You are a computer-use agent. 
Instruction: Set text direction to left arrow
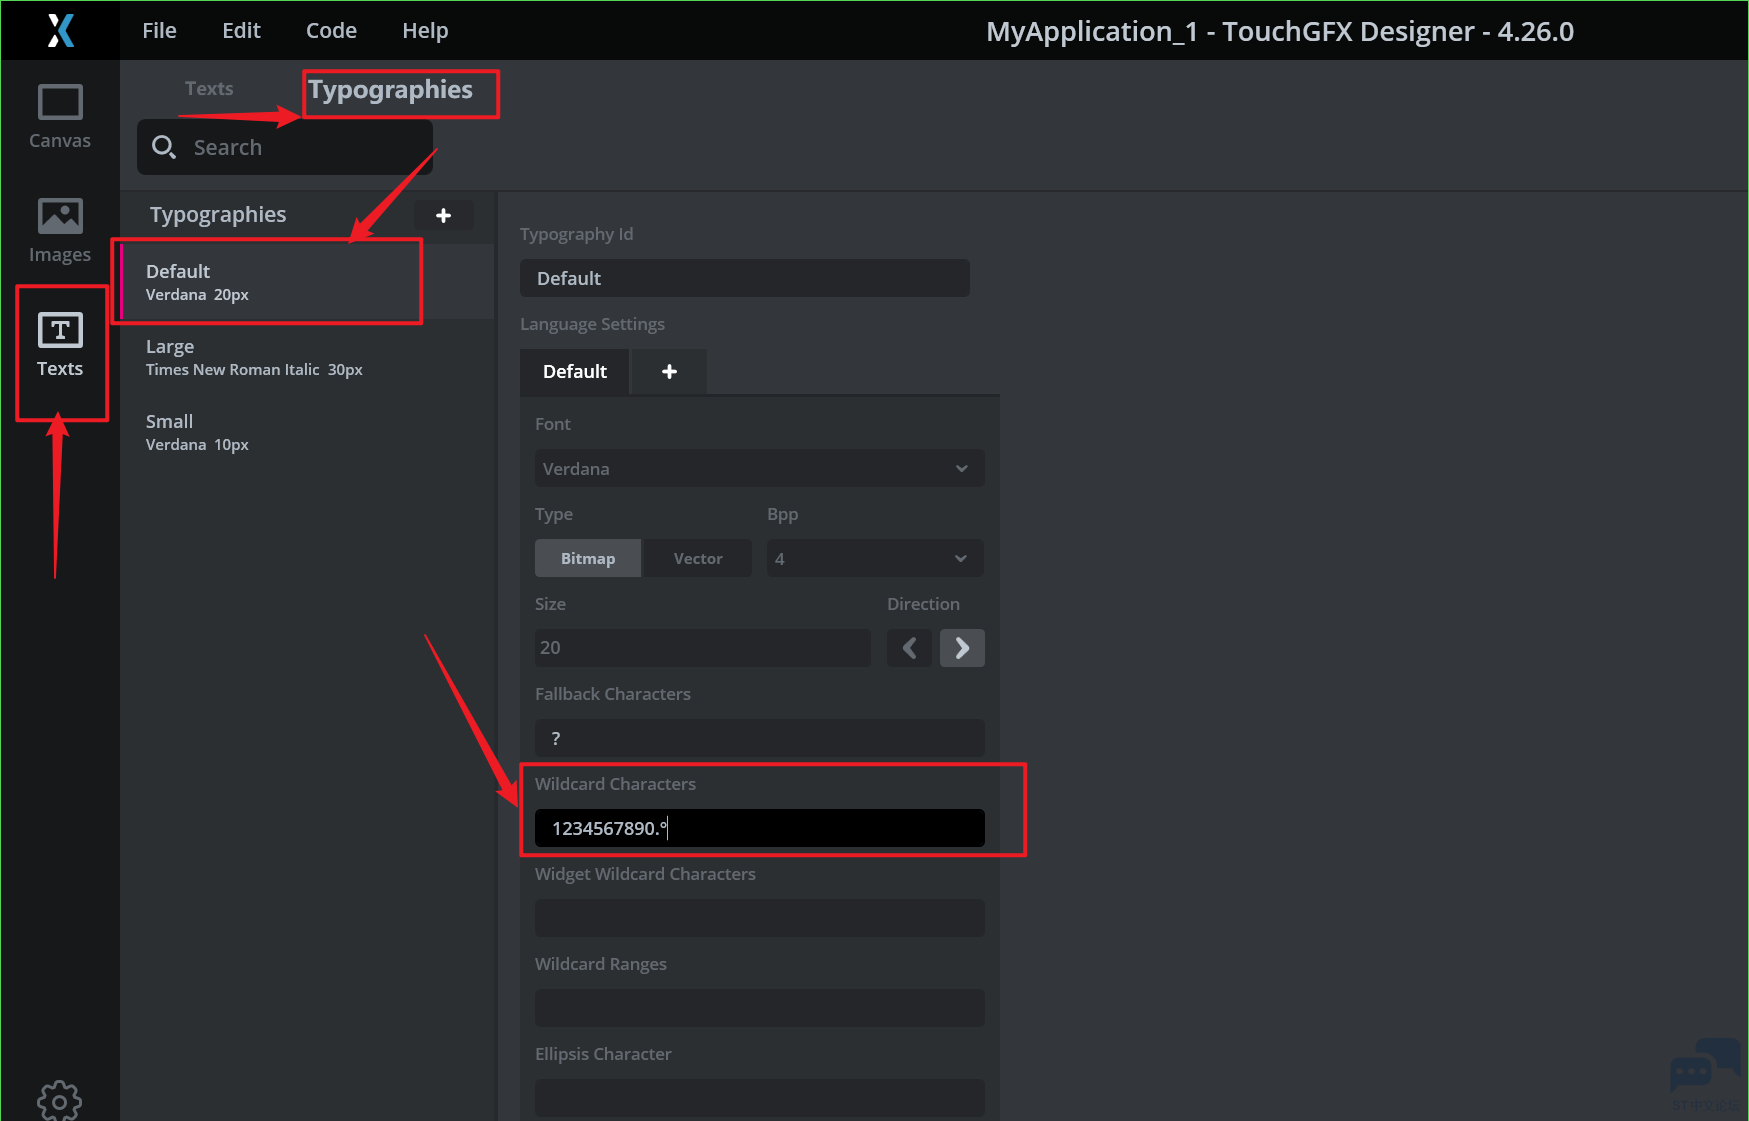point(909,648)
